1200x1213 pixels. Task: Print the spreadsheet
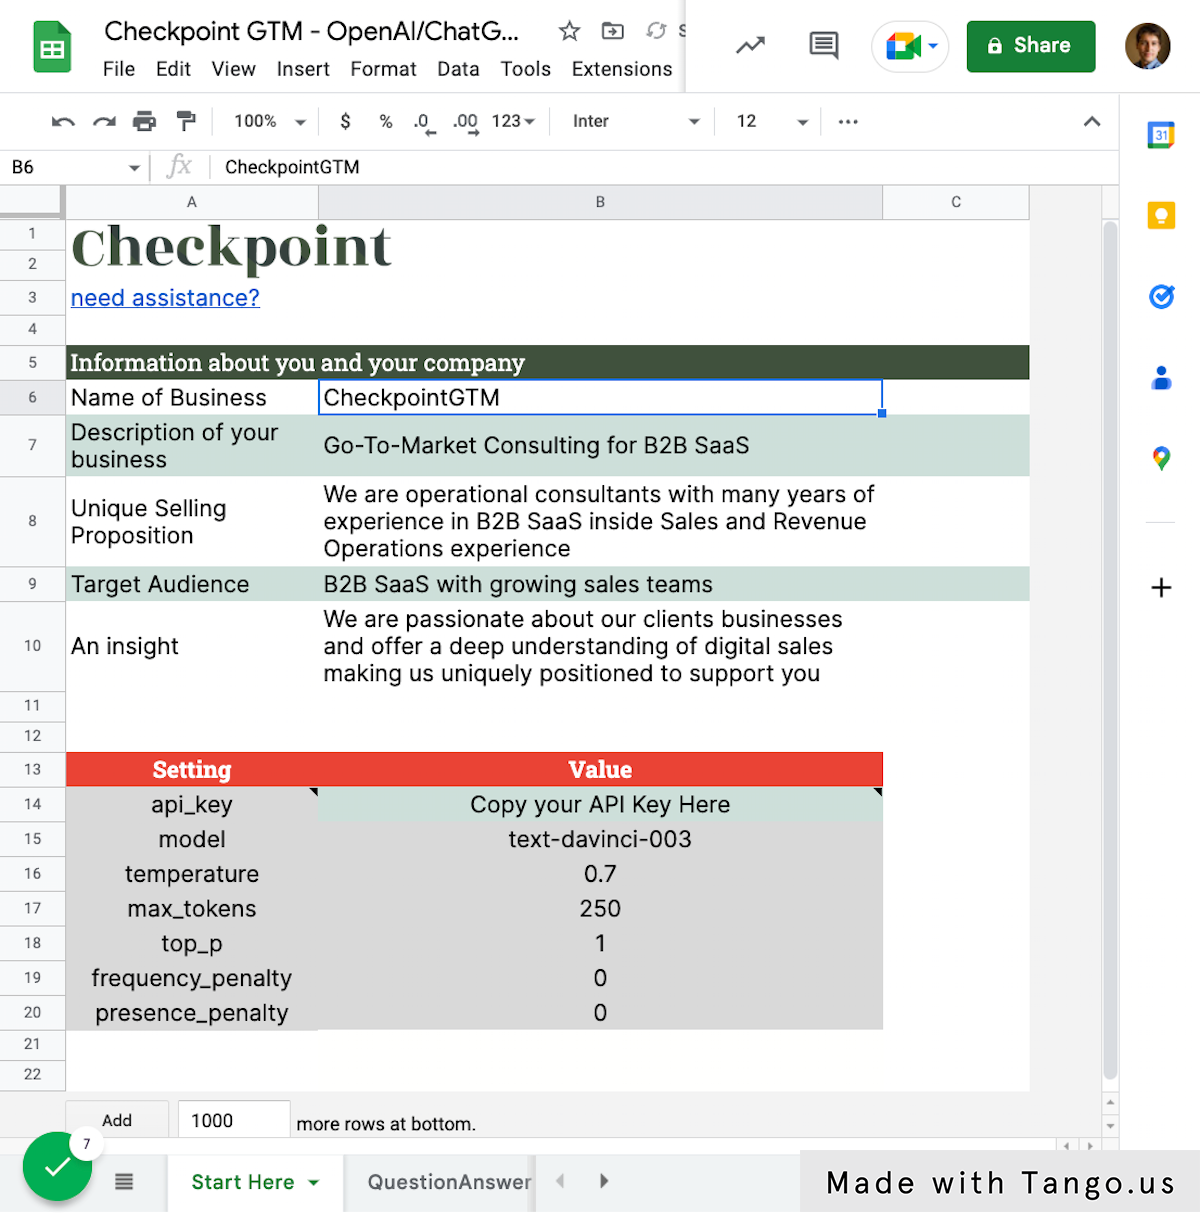(x=145, y=122)
